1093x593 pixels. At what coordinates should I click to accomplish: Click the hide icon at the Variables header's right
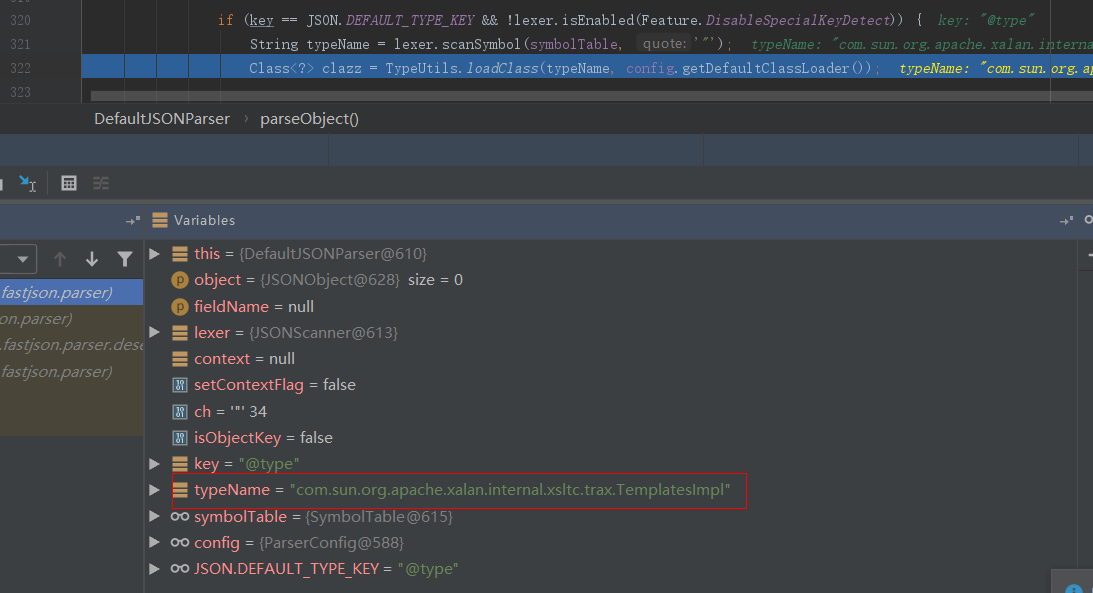click(x=1068, y=220)
